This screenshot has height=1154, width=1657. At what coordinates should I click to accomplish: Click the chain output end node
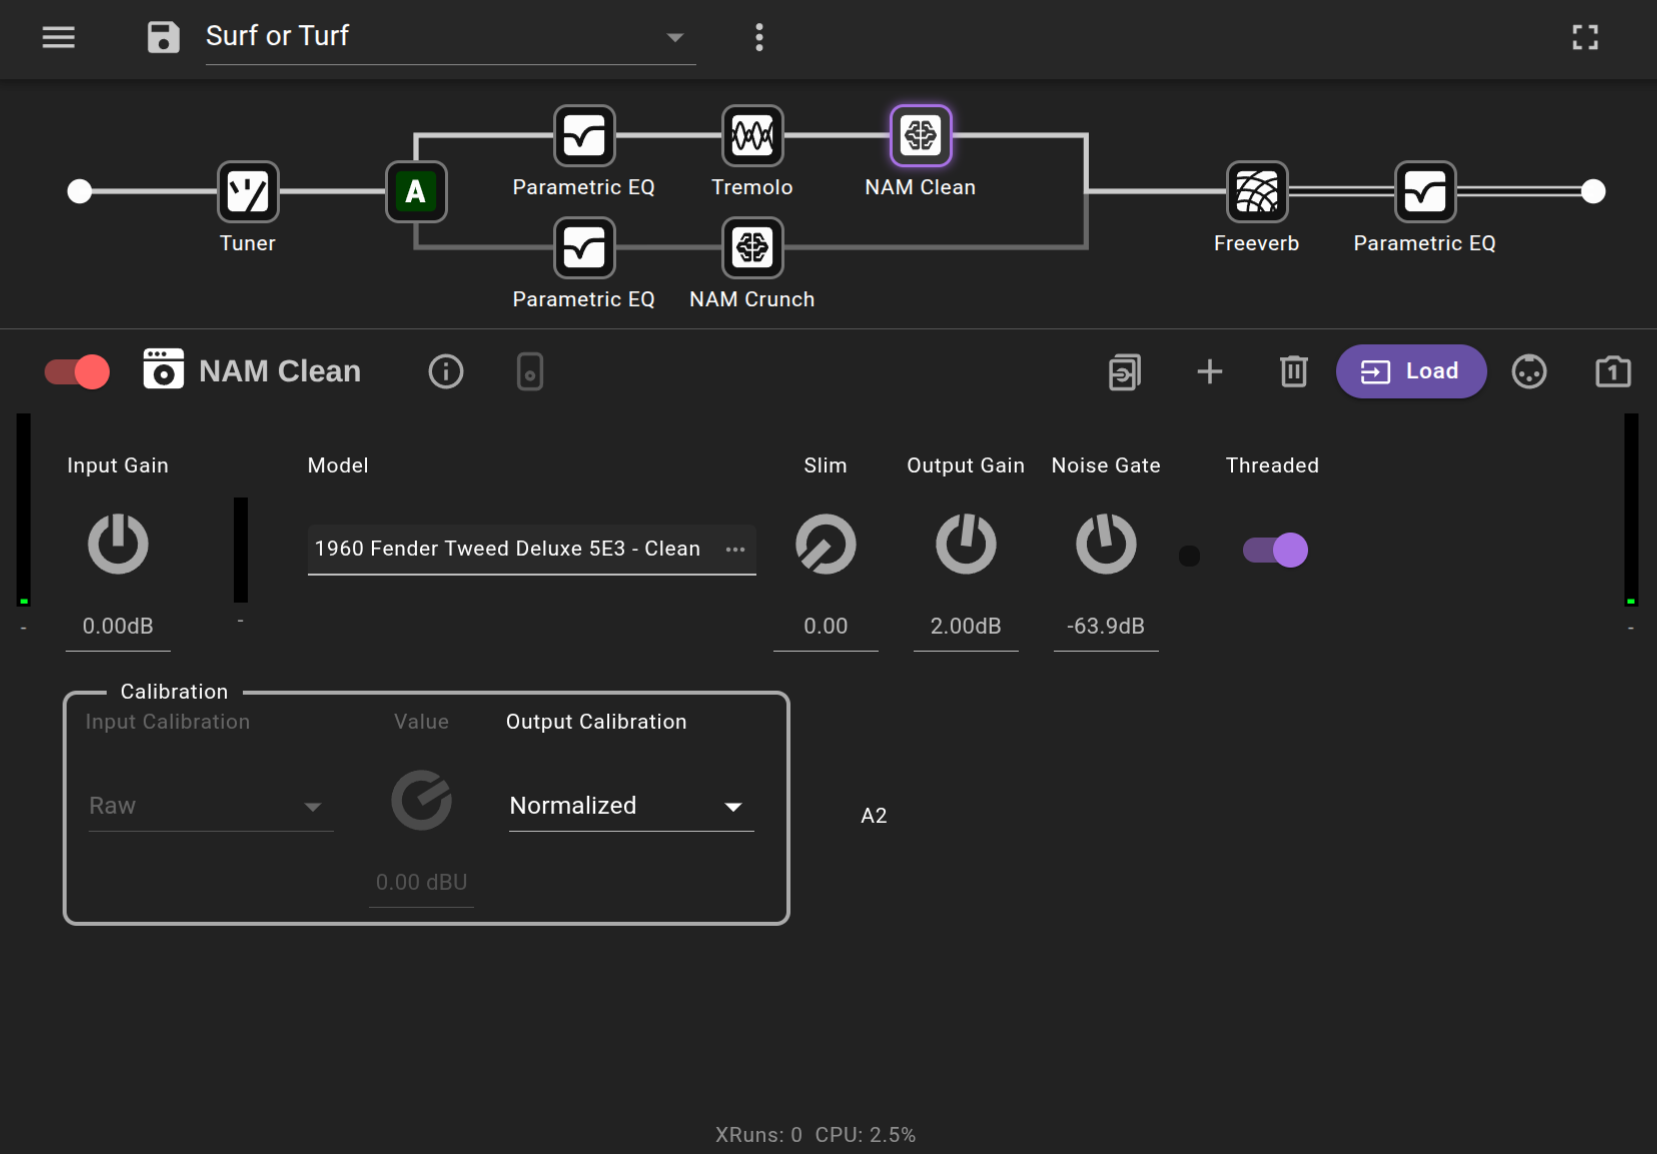(1593, 191)
